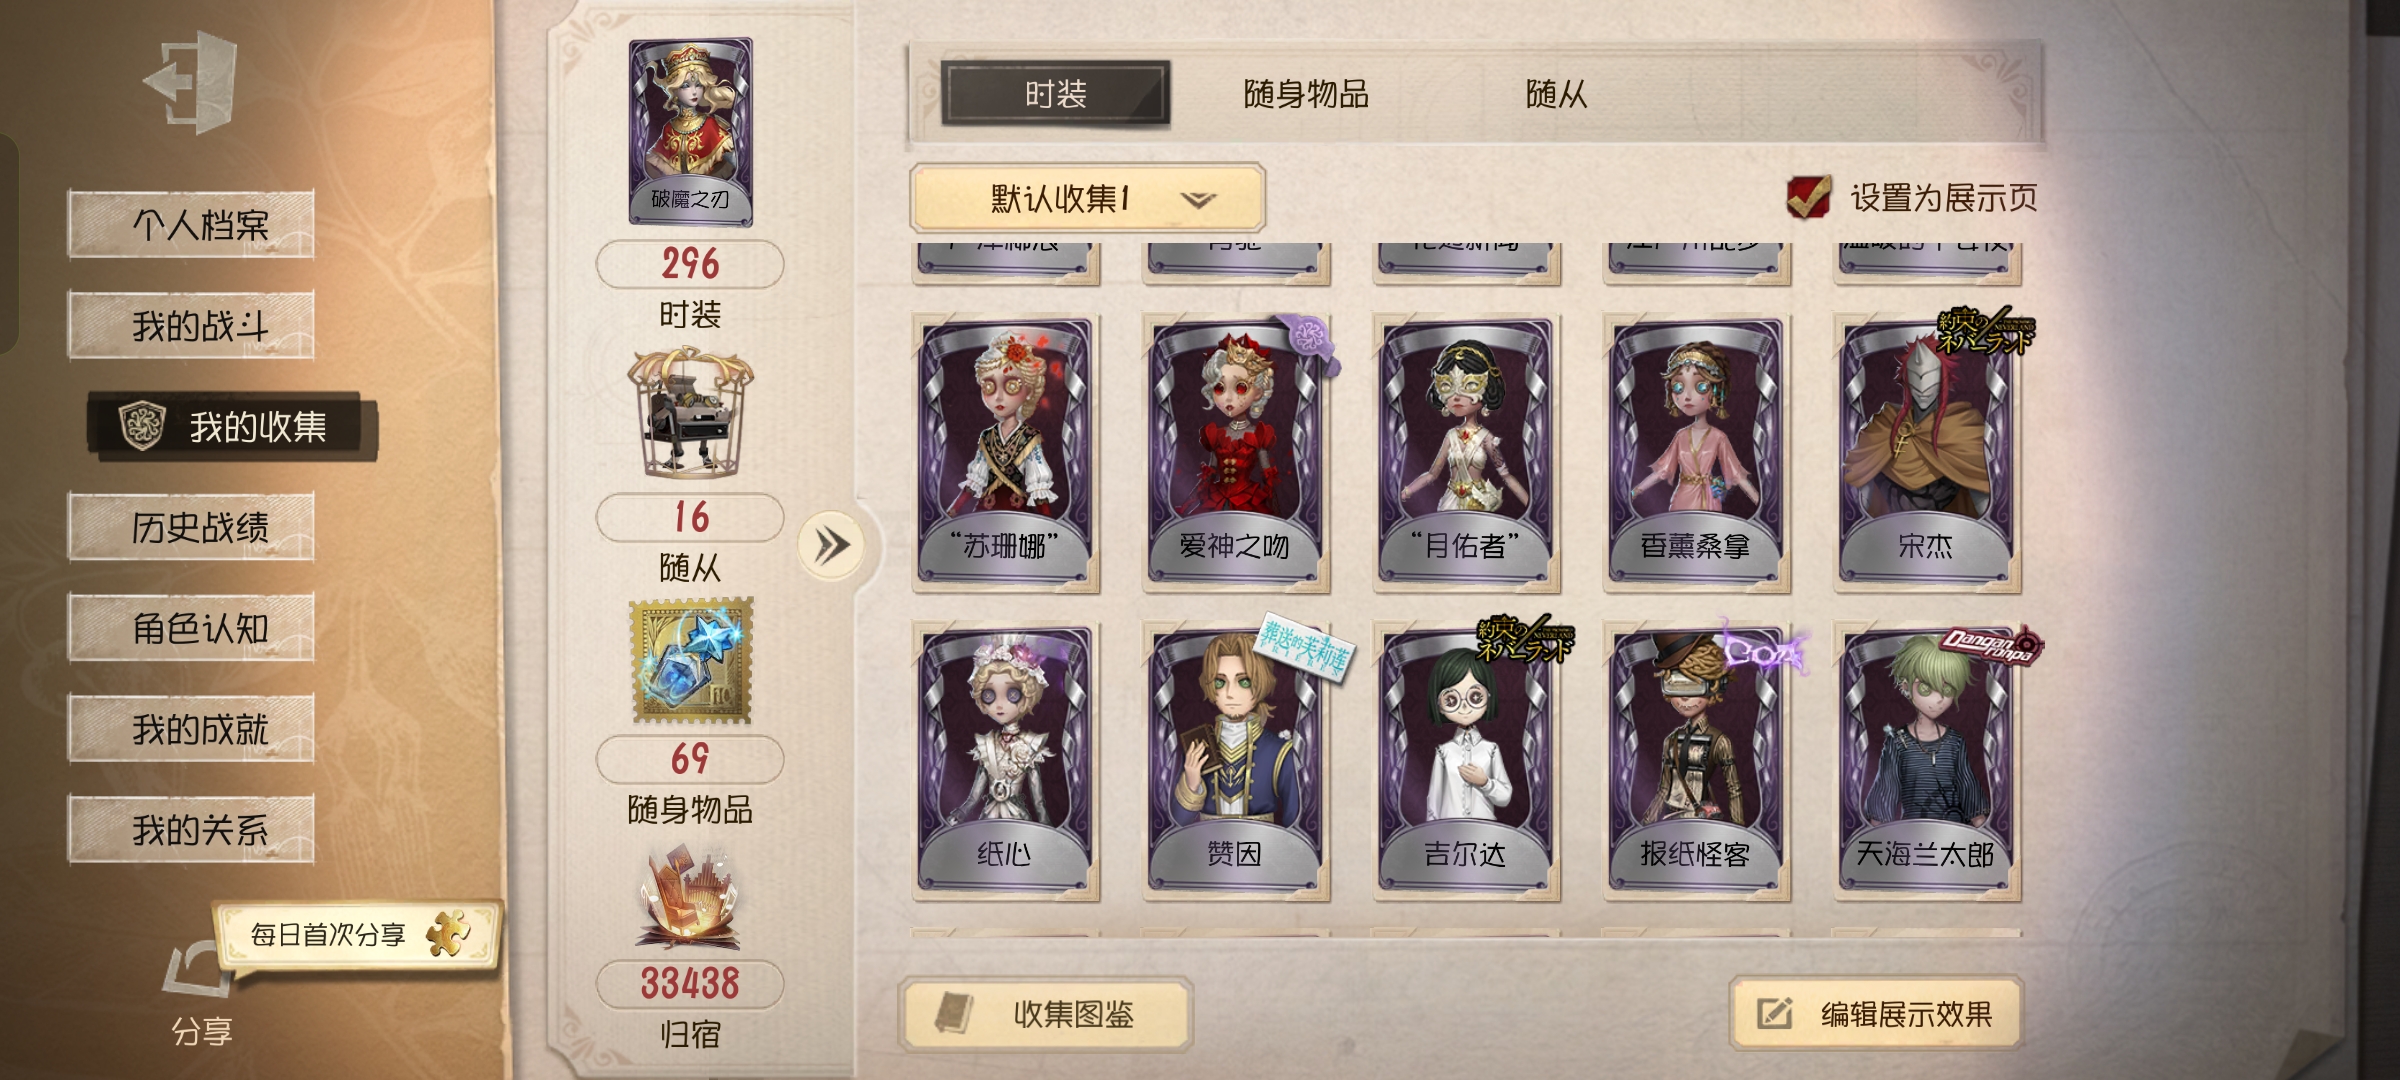Screen dimensions: 2400x1080
Task: Select the 时装 tab
Action: coord(1055,95)
